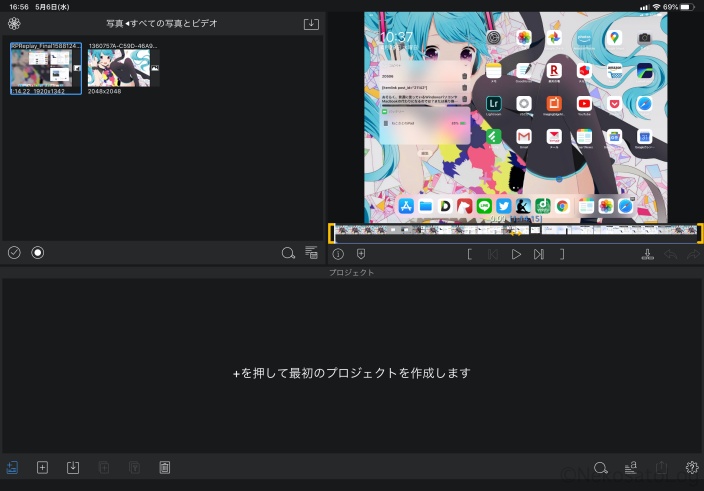
Task: Set the in point with left bracket
Action: click(469, 254)
